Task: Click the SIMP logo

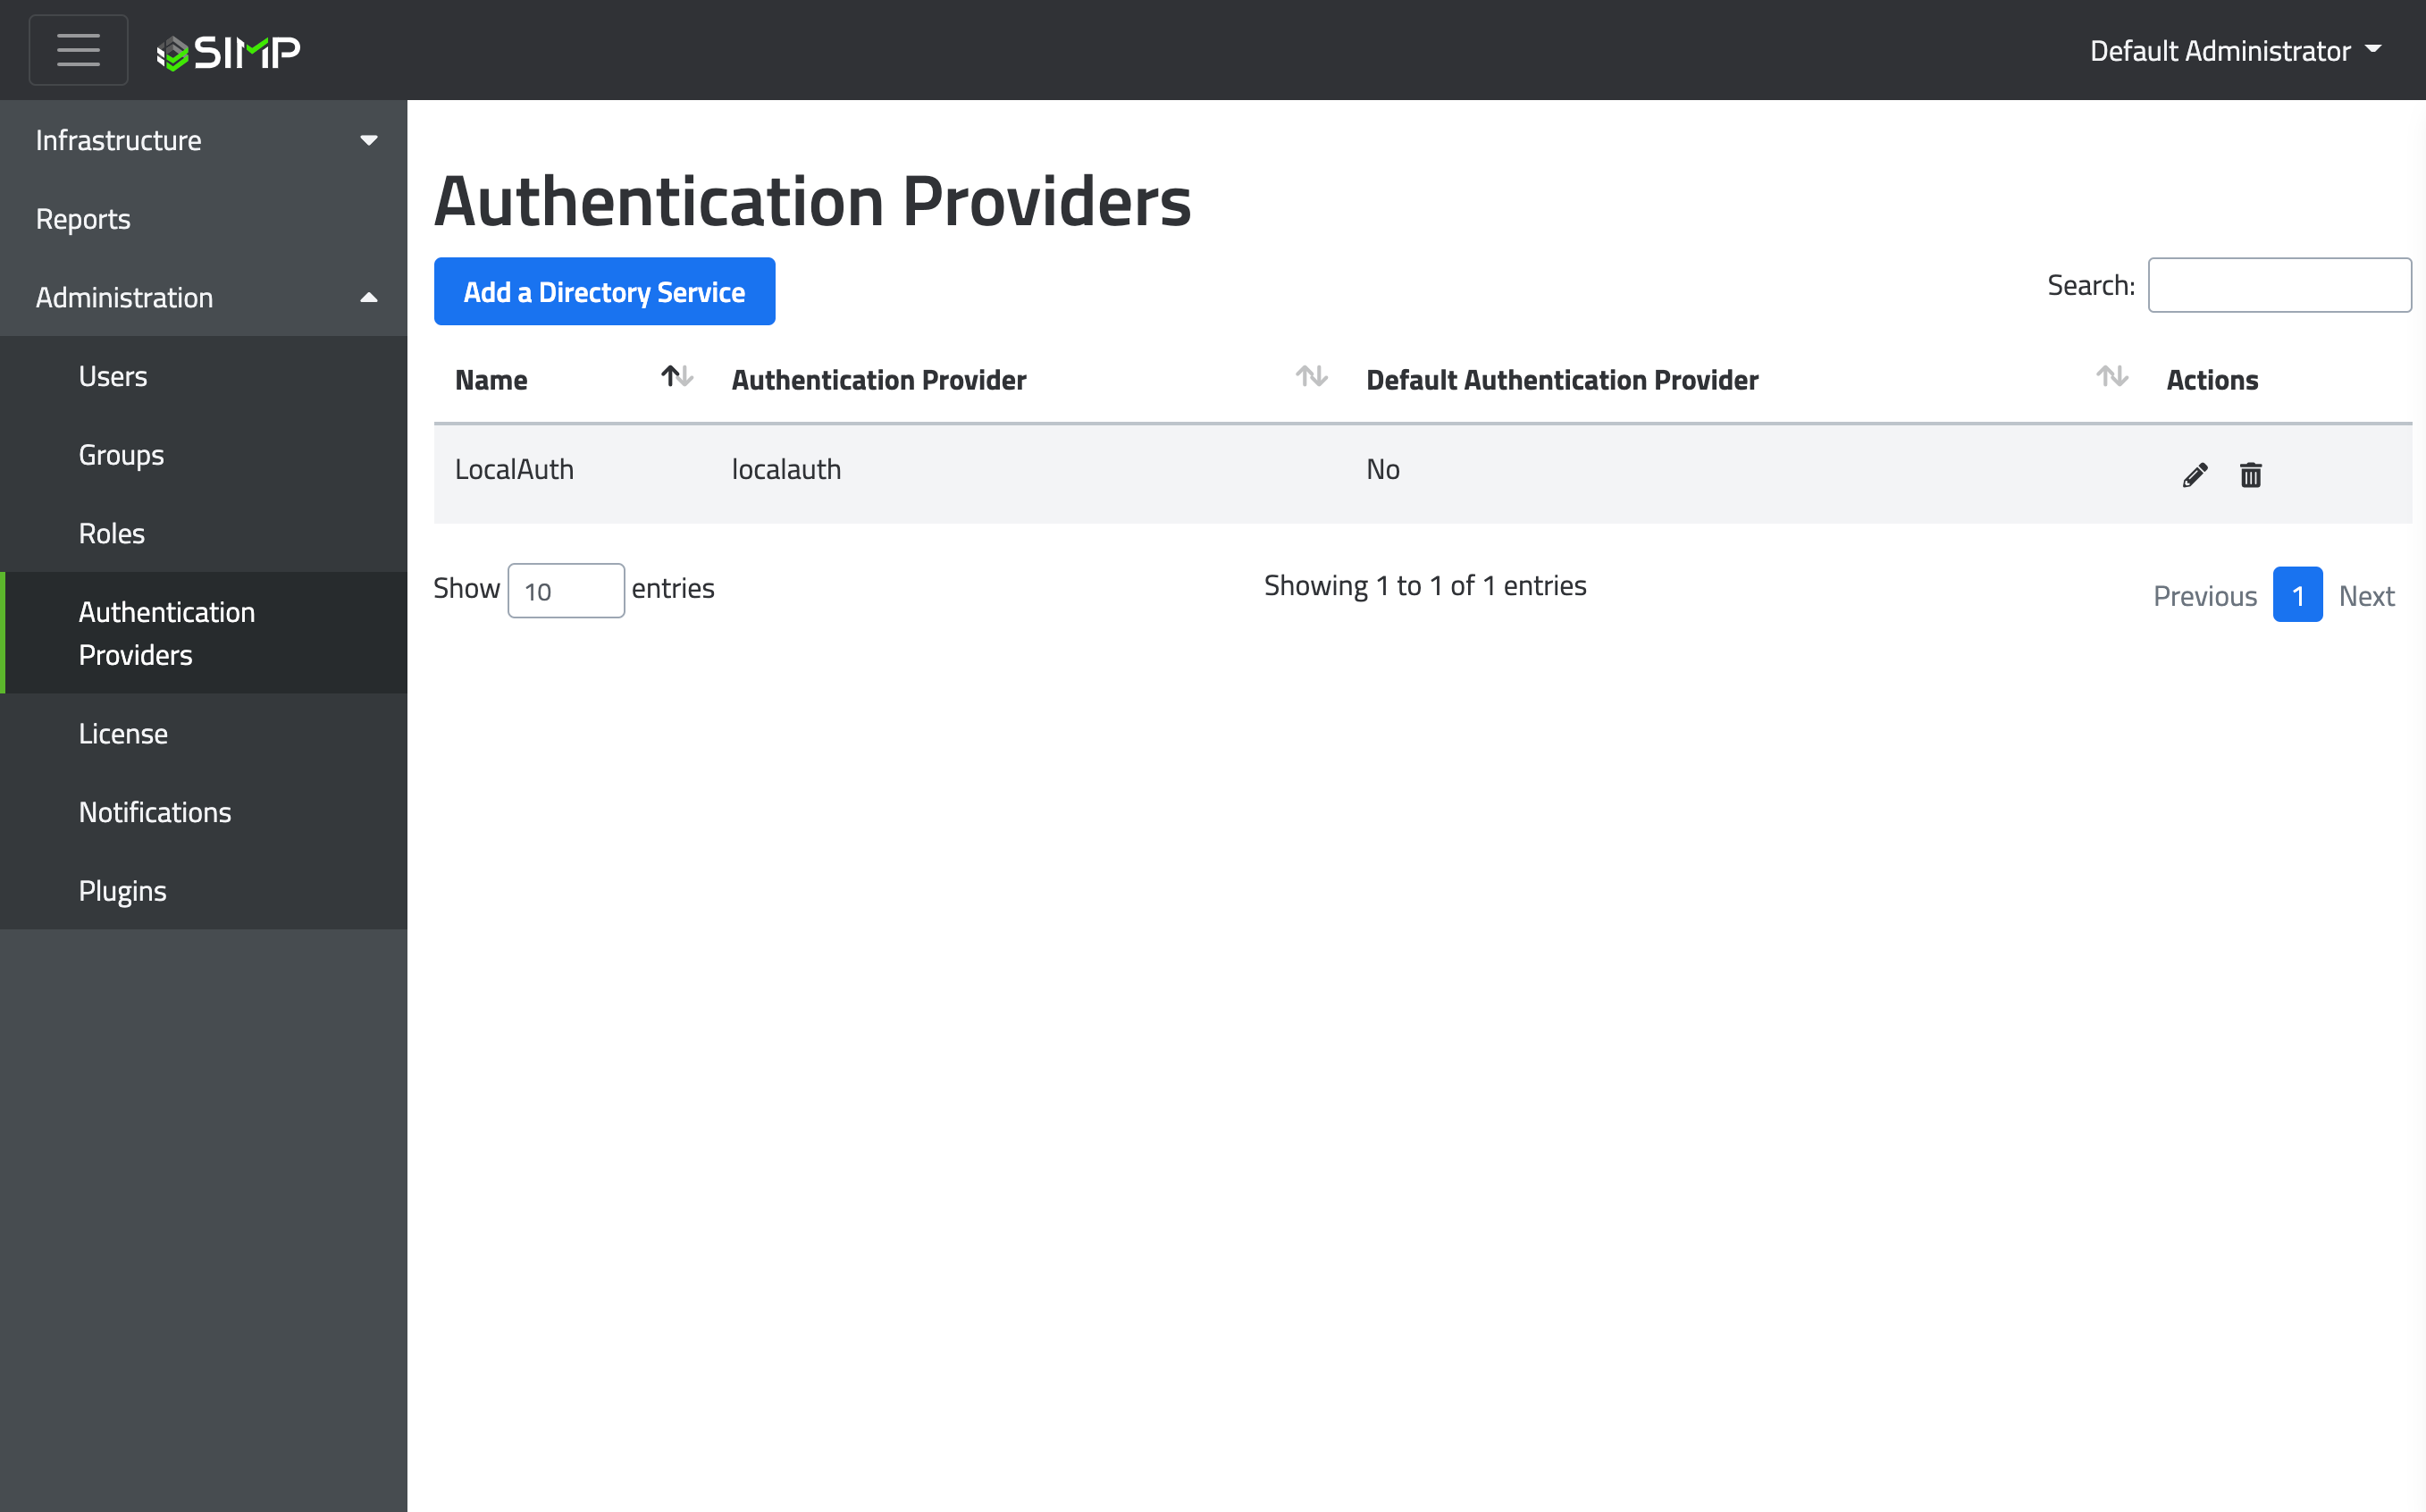Action: (229, 52)
